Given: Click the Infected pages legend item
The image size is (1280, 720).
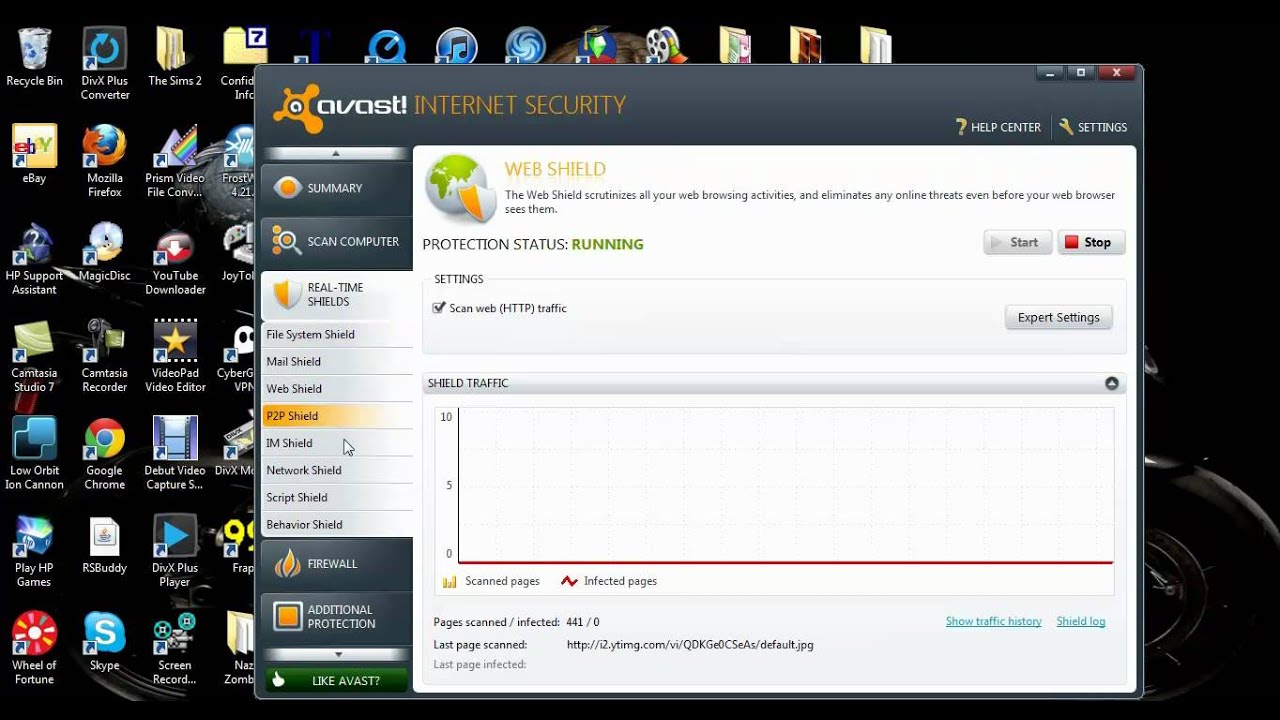Looking at the screenshot, I should pos(609,581).
